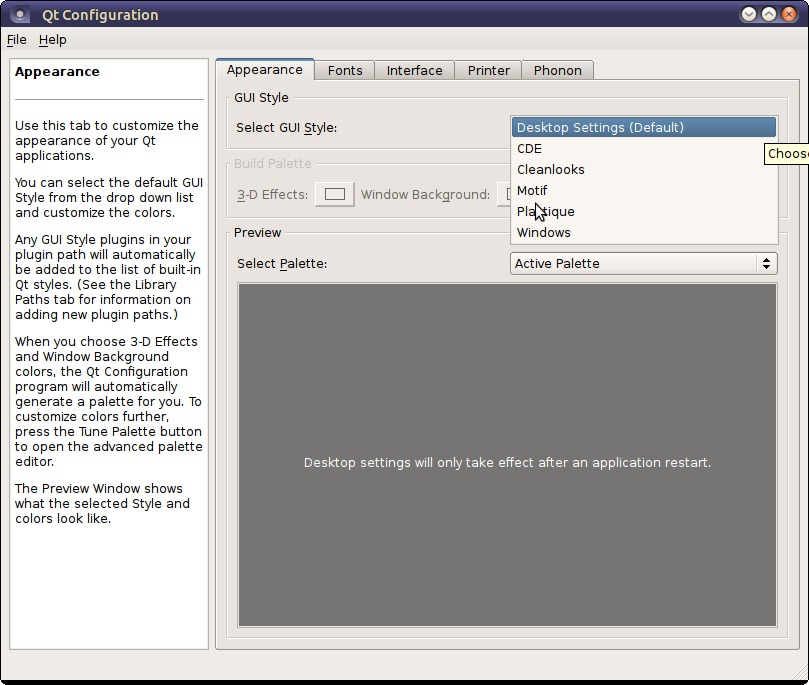Screen dimensions: 809x685
Task: Choose Windows from the GUI style list
Action: [x=644, y=233]
